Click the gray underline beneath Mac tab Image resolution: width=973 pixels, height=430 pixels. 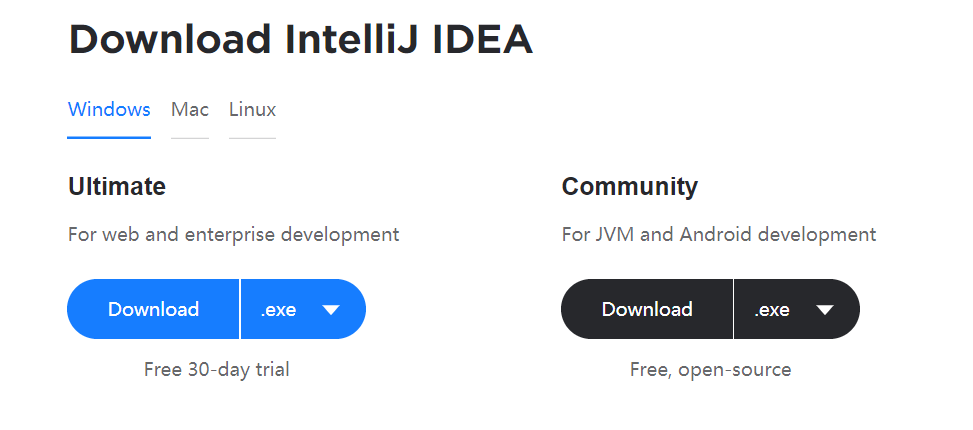pyautogui.click(x=190, y=138)
